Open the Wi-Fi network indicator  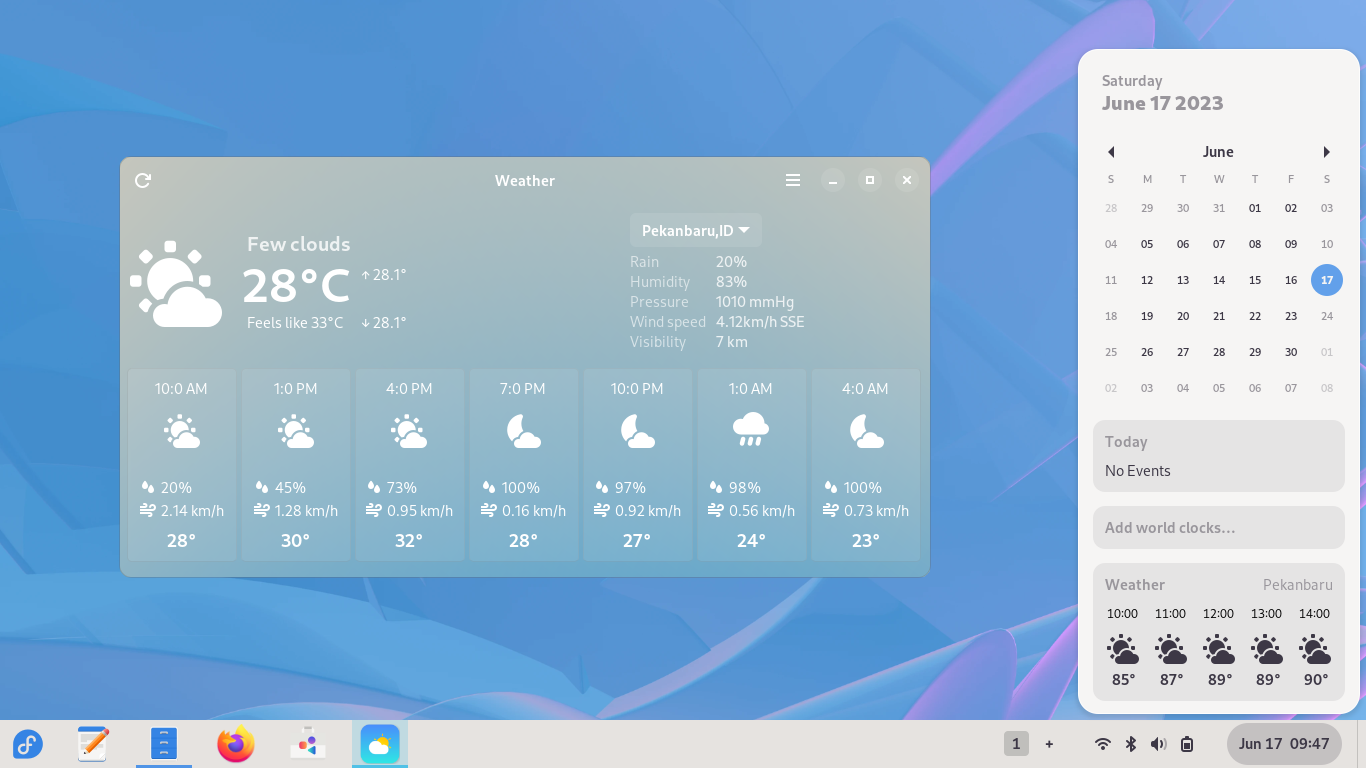(1103, 744)
